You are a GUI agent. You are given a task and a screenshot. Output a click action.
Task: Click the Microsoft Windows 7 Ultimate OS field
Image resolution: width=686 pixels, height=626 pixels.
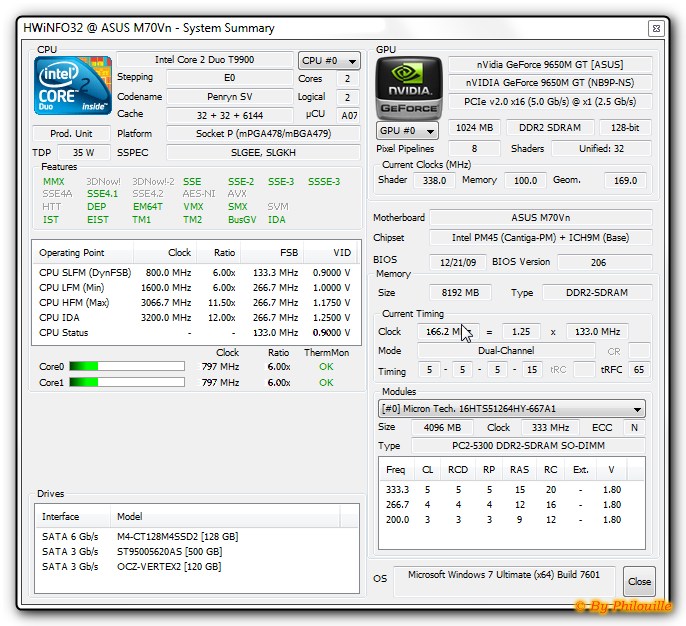(x=506, y=577)
